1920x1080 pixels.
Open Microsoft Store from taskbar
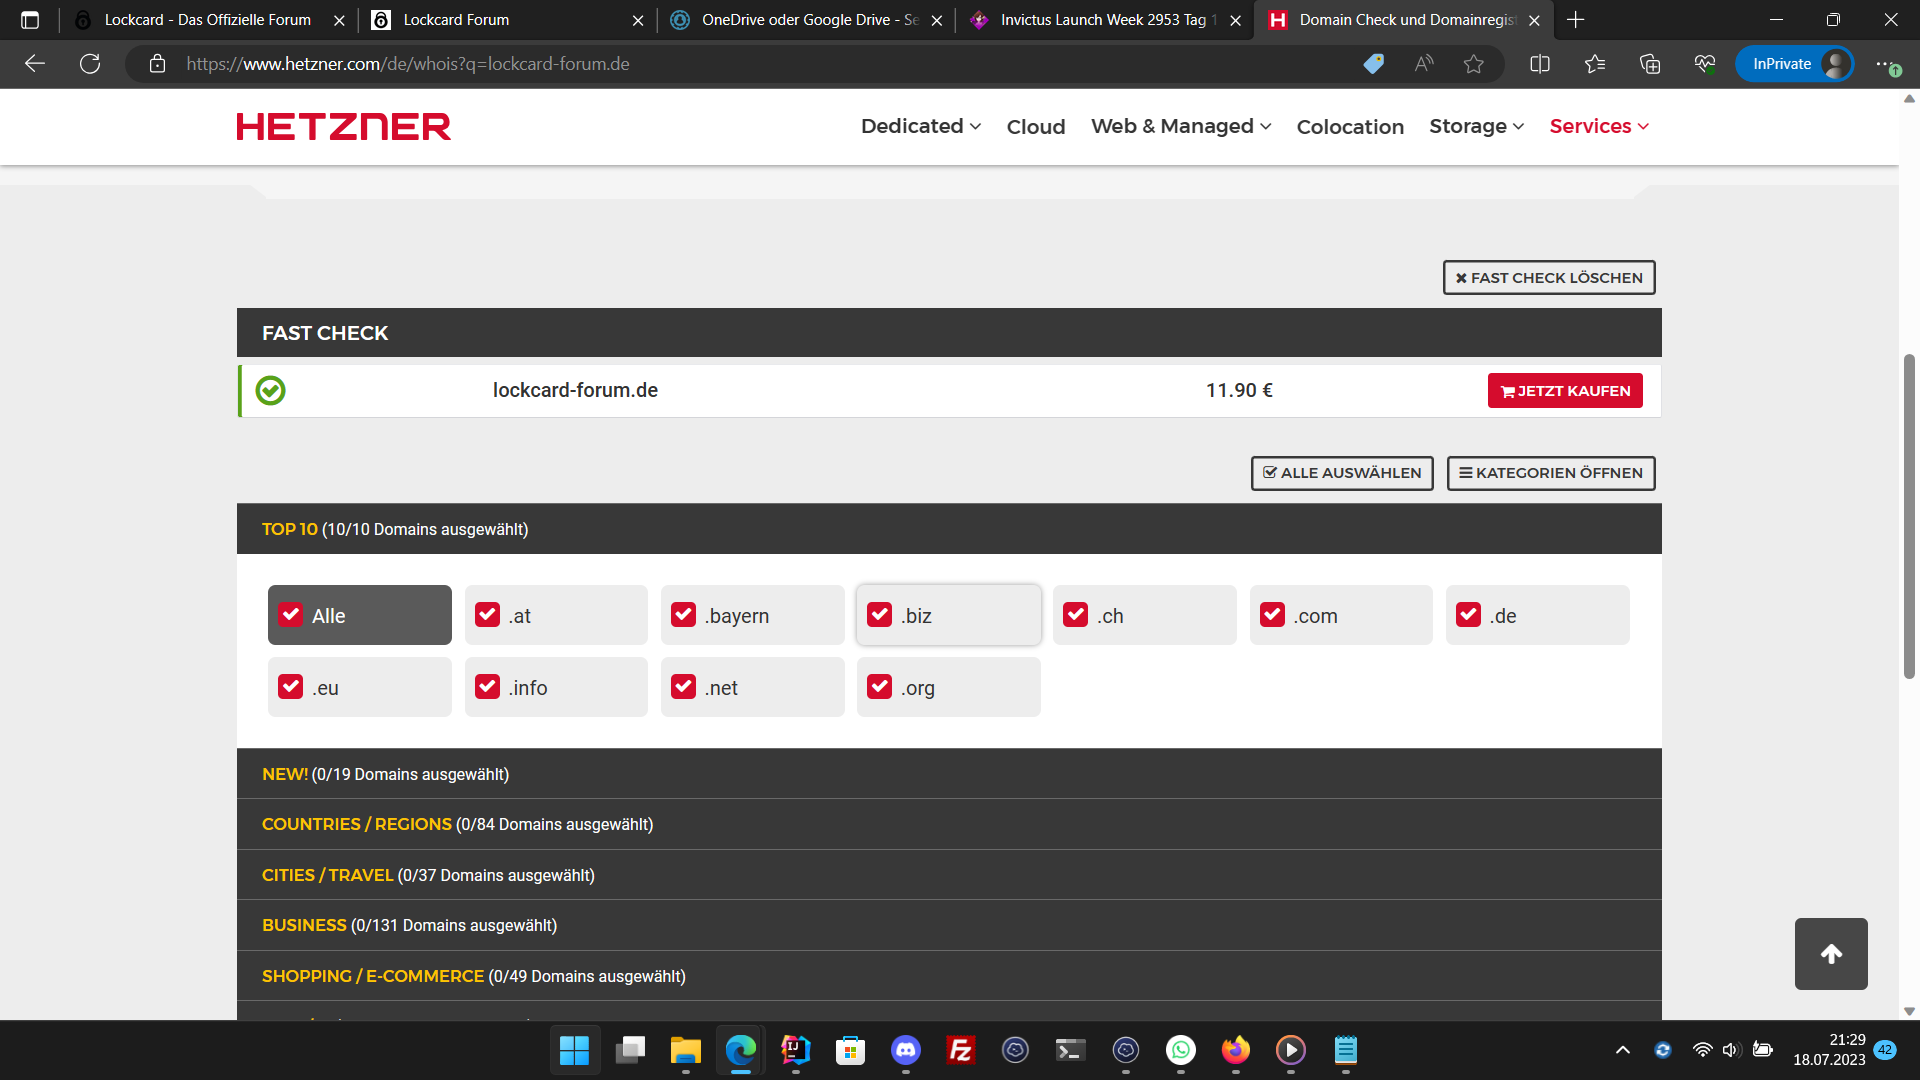(851, 1050)
